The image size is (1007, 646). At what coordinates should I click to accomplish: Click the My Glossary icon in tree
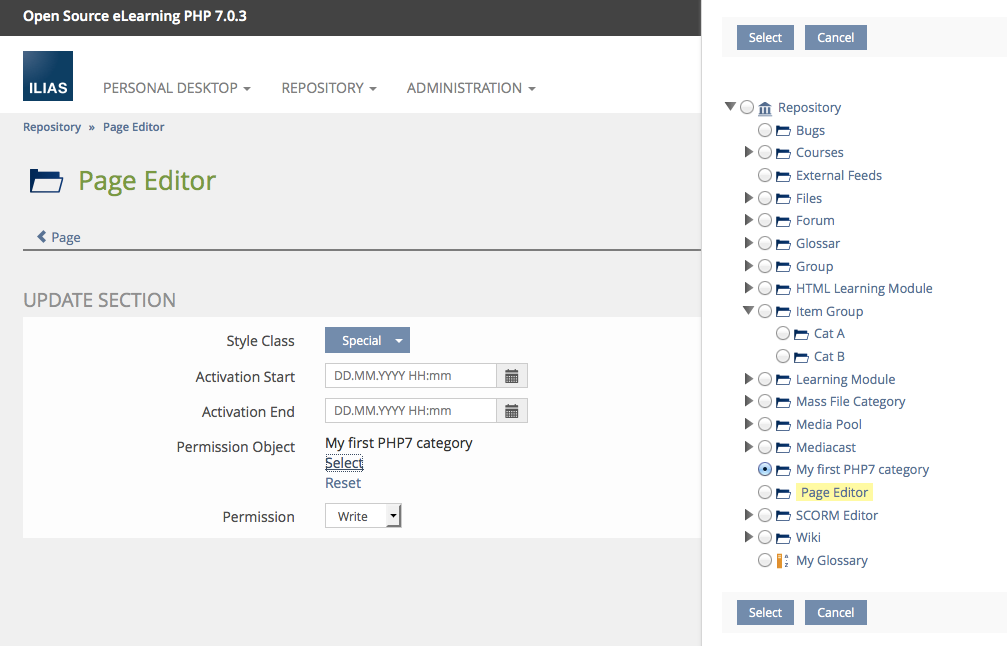(783, 561)
